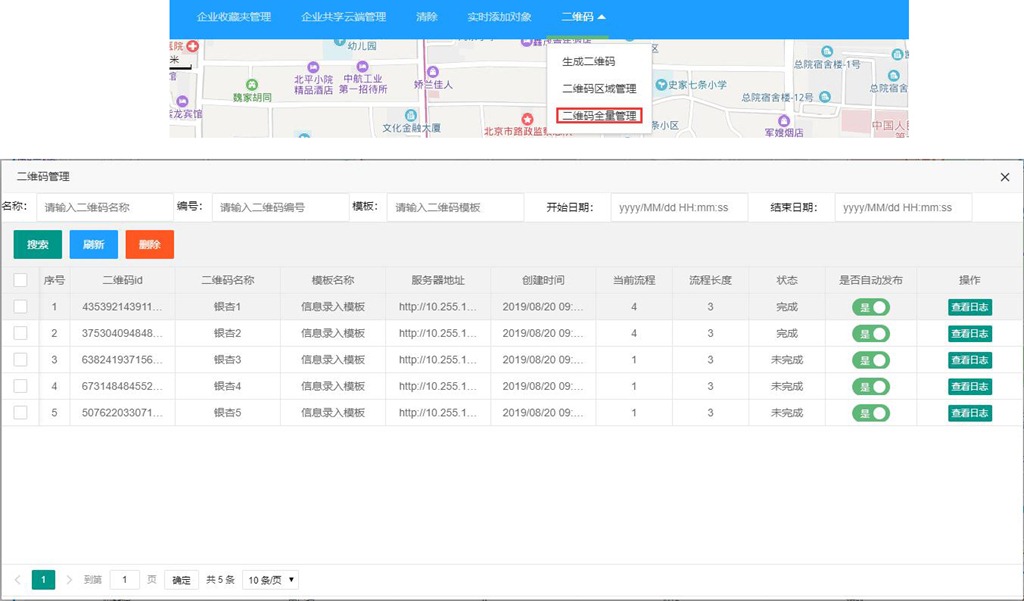The image size is (1024, 601).
Task: Check the select-all checkbox in table header
Action: (20, 281)
